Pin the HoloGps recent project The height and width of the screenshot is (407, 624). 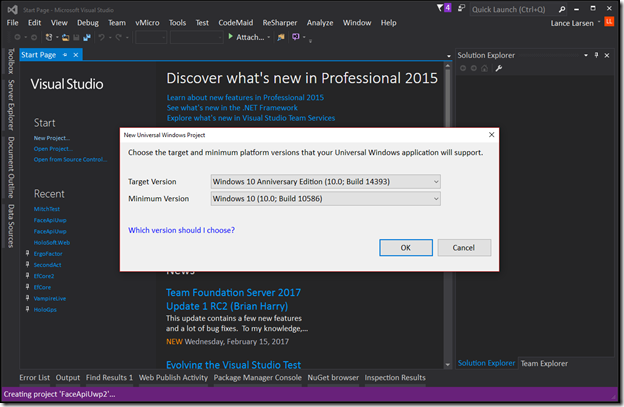(x=27, y=309)
